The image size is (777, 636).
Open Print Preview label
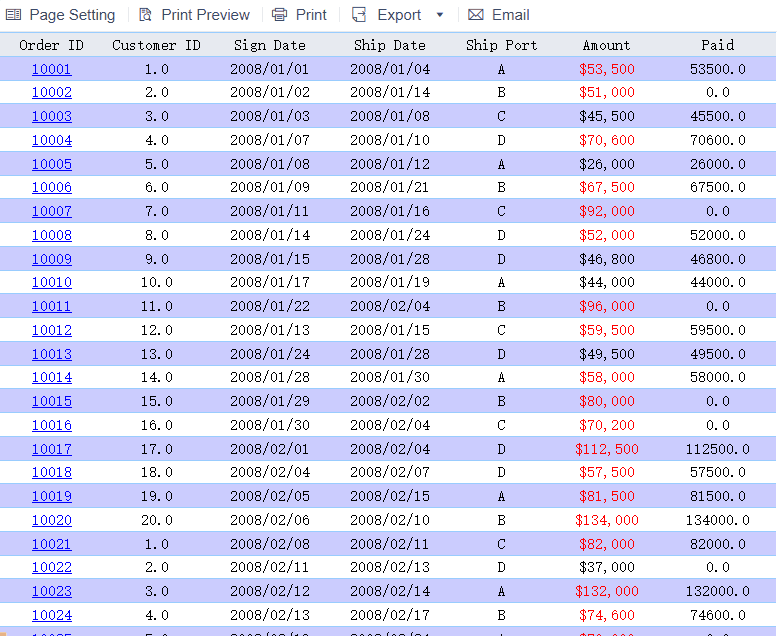(206, 15)
